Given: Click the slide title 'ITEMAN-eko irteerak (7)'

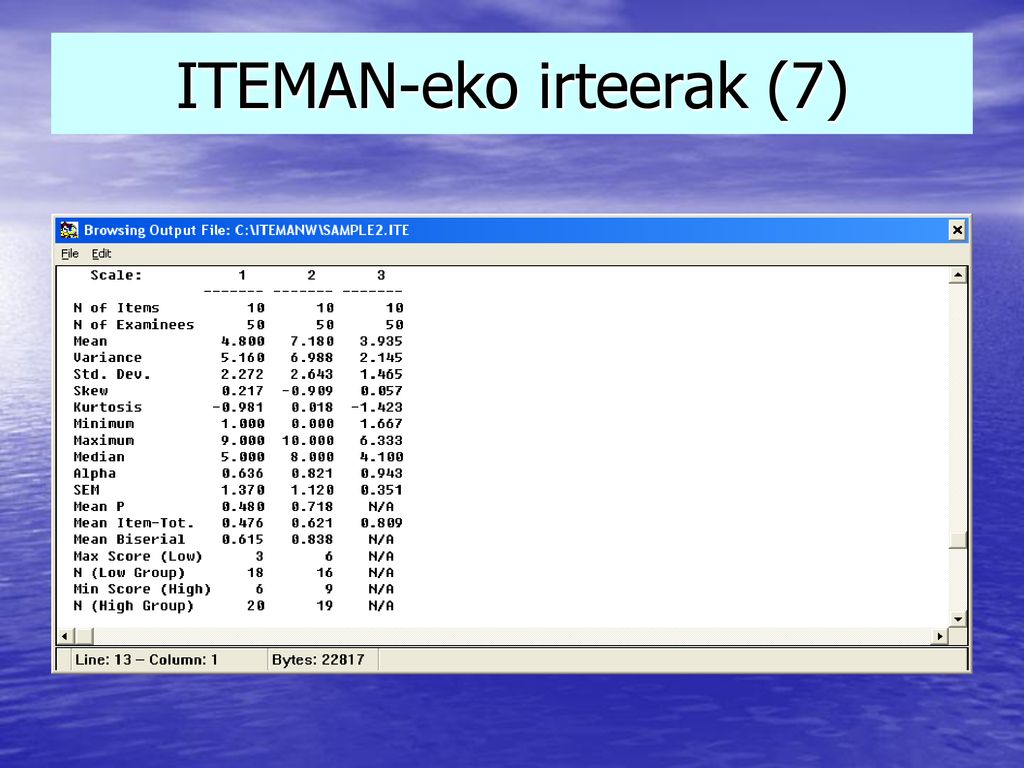Looking at the screenshot, I should coord(512,86).
